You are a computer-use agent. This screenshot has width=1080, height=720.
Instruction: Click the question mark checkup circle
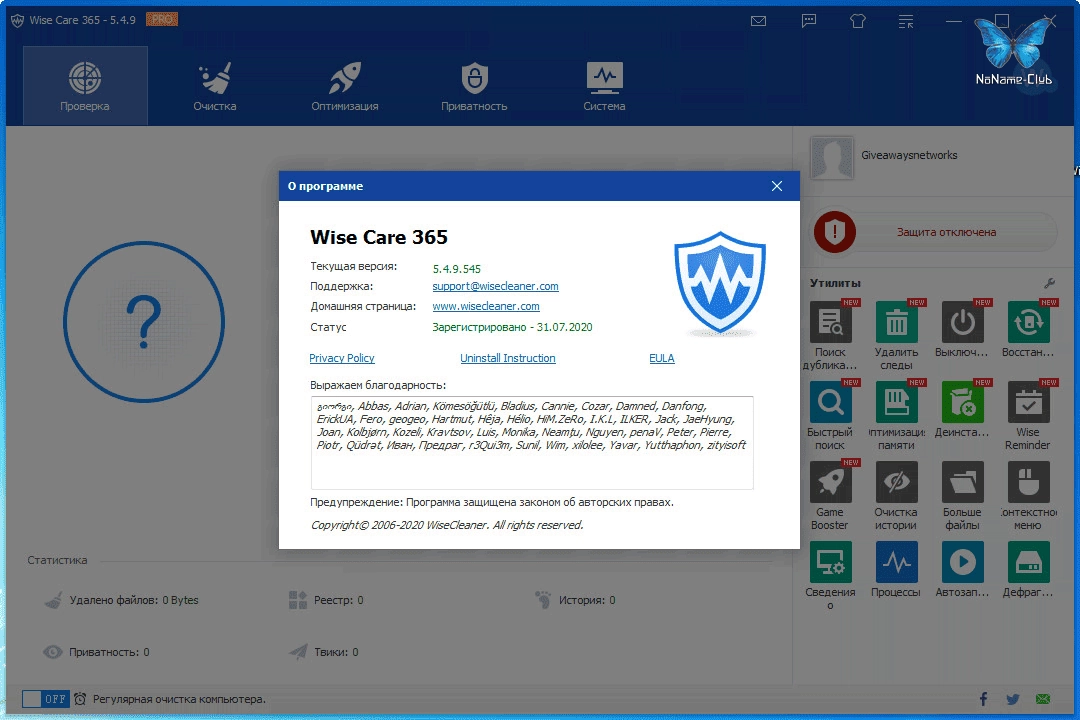pyautogui.click(x=144, y=322)
